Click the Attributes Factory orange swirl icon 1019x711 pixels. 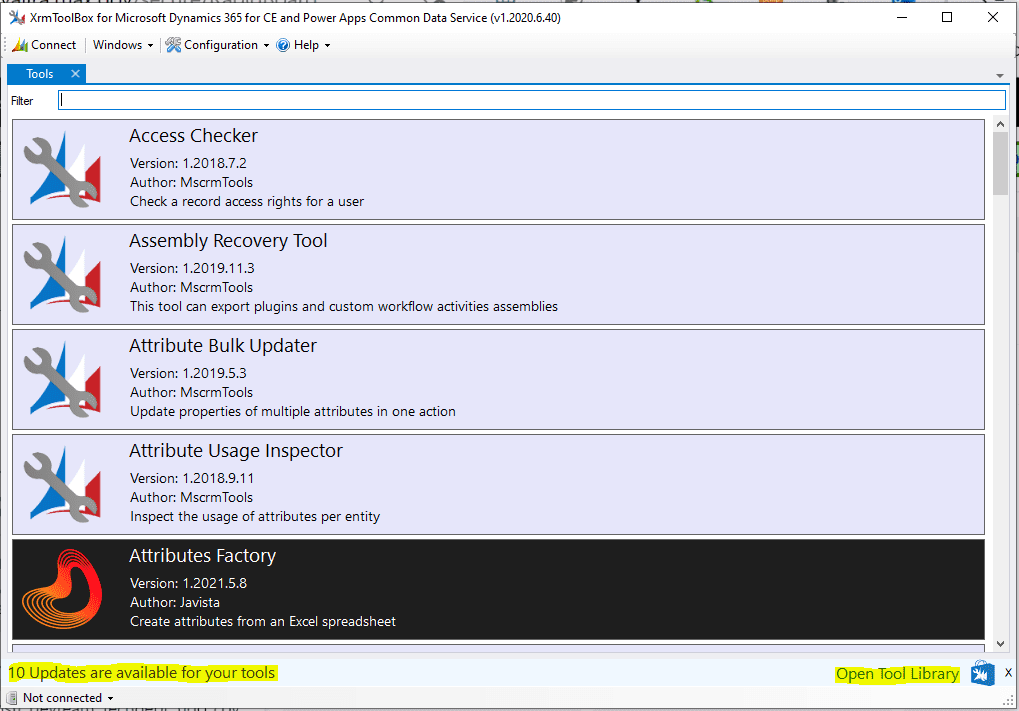point(63,589)
